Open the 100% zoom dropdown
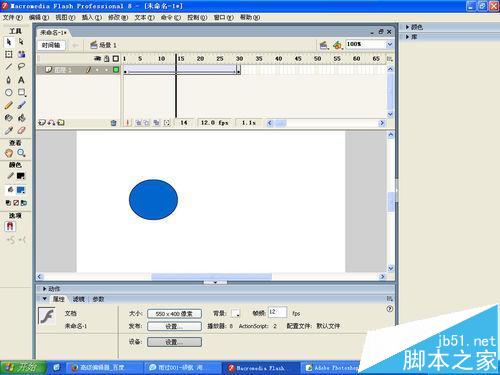500x375 pixels. click(x=389, y=44)
